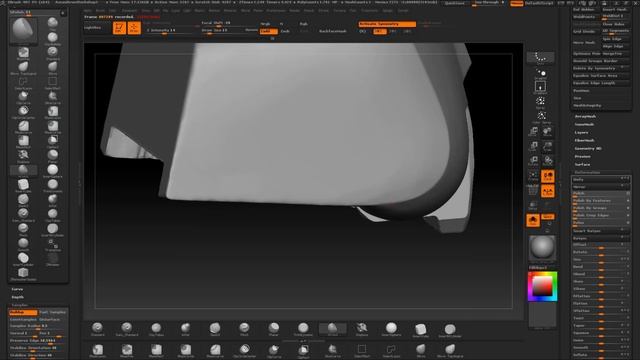Toggle the Zsub mode
The height and width of the screenshot is (360, 640).
coord(285,31)
